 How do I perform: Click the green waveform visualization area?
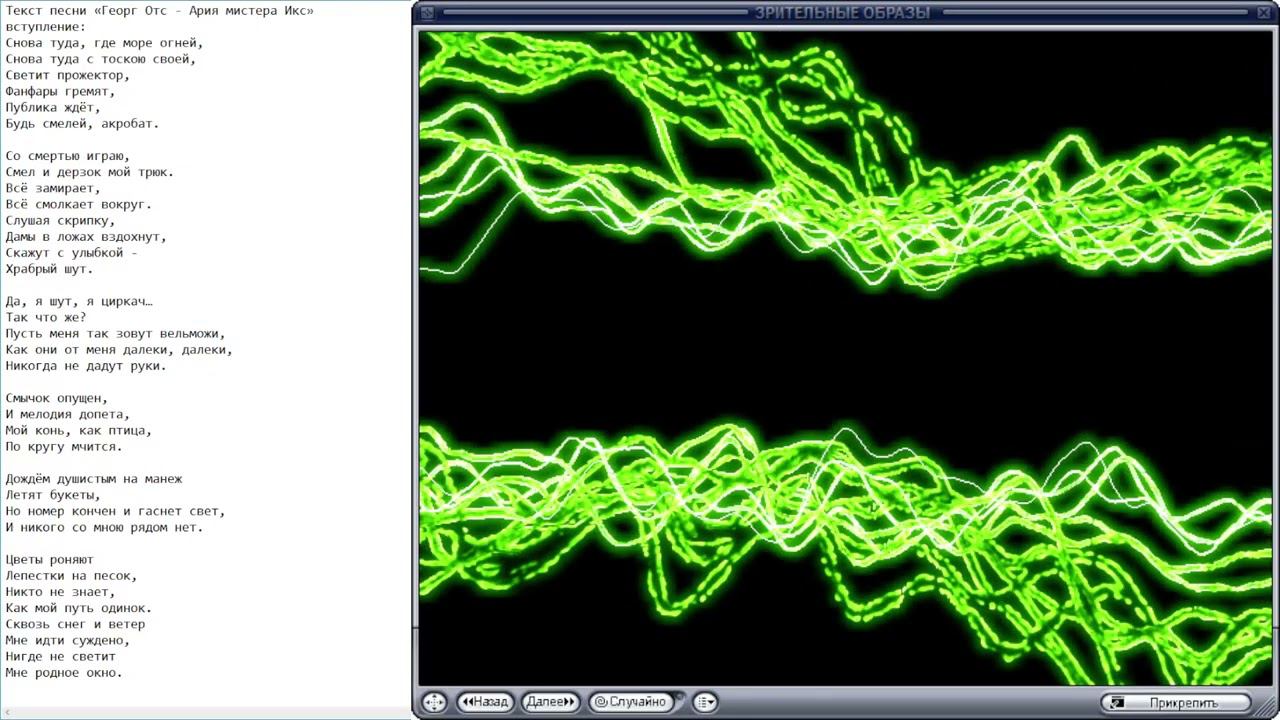click(x=845, y=358)
